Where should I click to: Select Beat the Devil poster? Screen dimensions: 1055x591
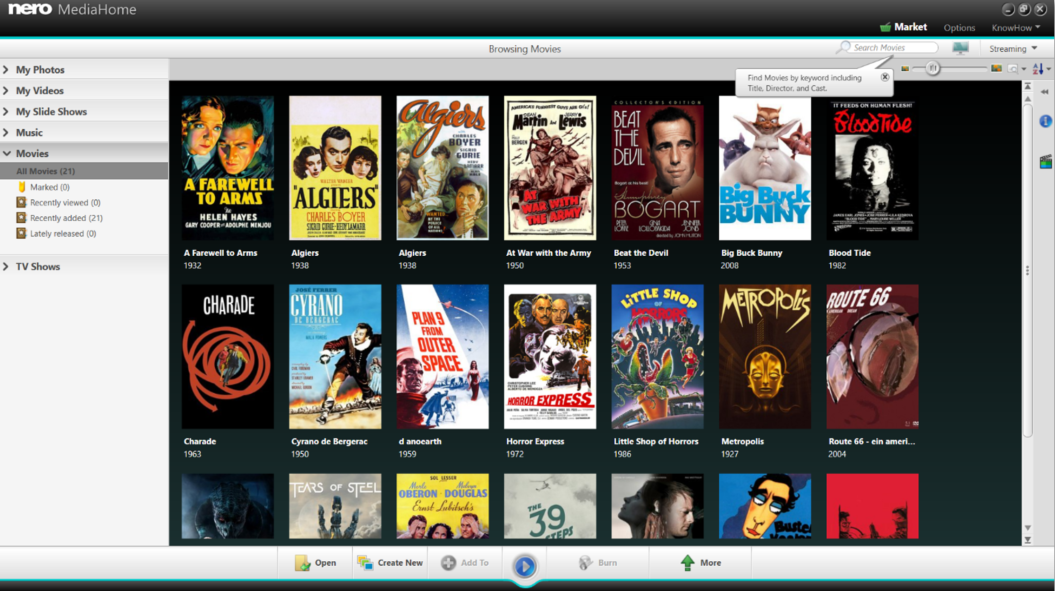[x=657, y=168]
